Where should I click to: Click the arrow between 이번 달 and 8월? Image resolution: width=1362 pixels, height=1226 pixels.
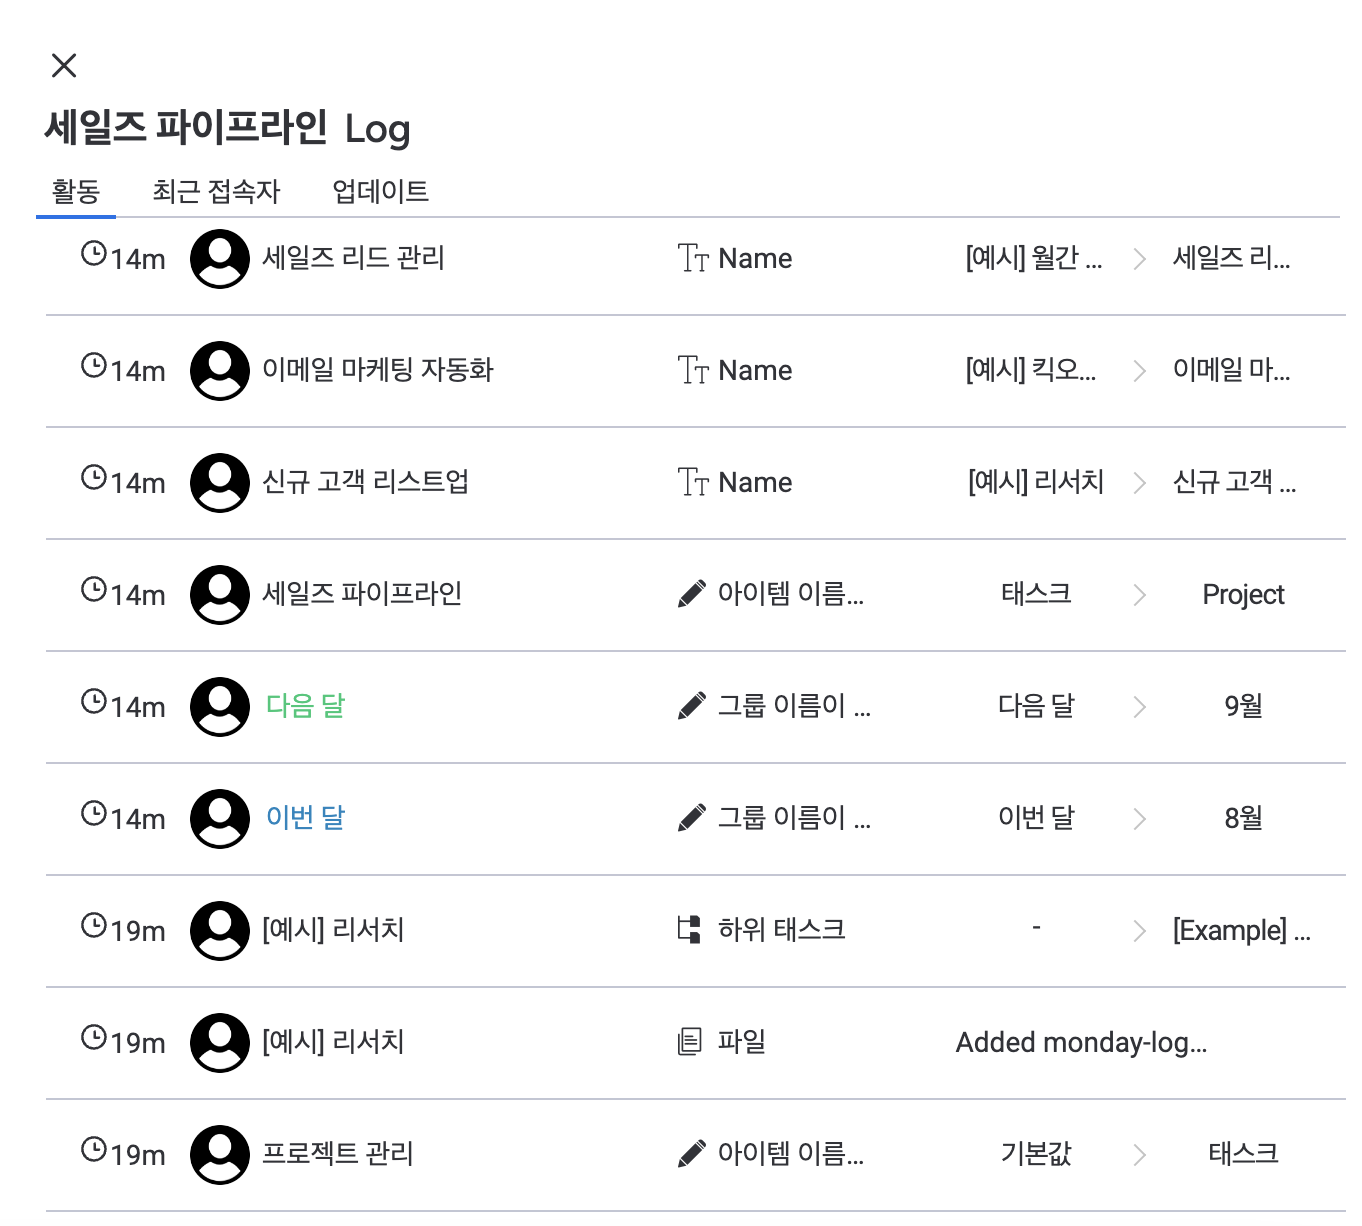click(1139, 820)
